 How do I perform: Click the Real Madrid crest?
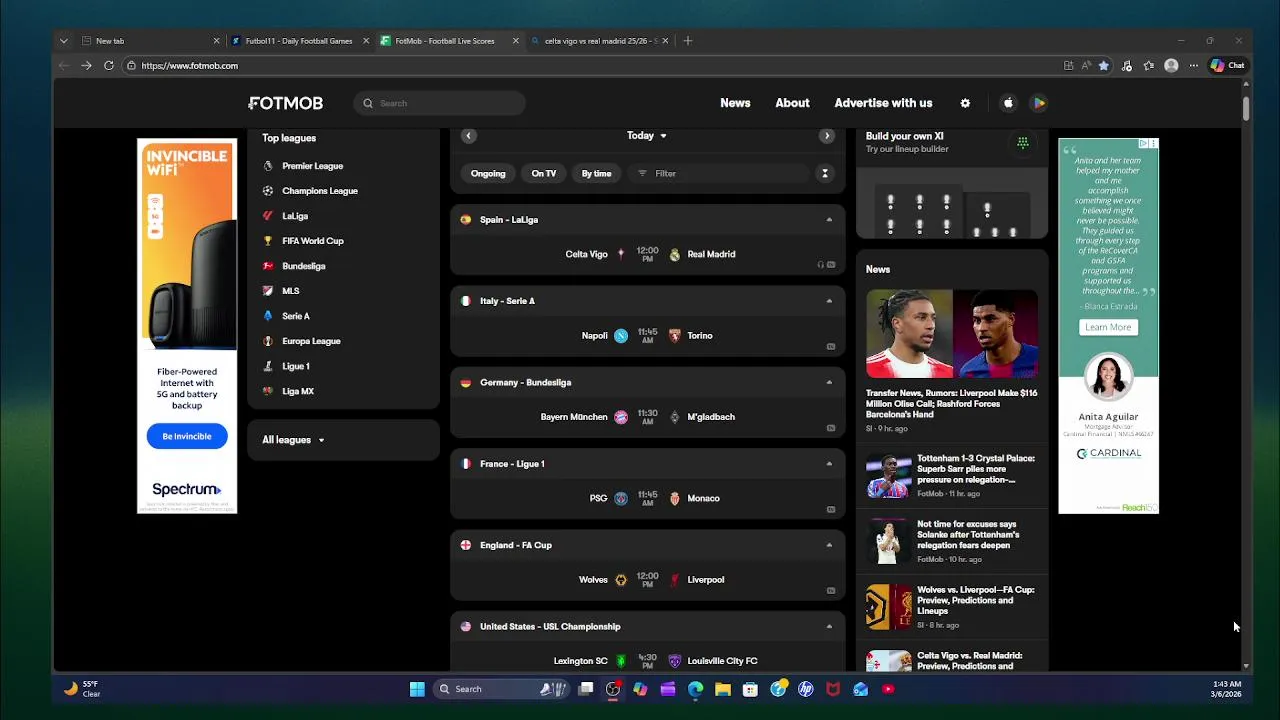[675, 255]
